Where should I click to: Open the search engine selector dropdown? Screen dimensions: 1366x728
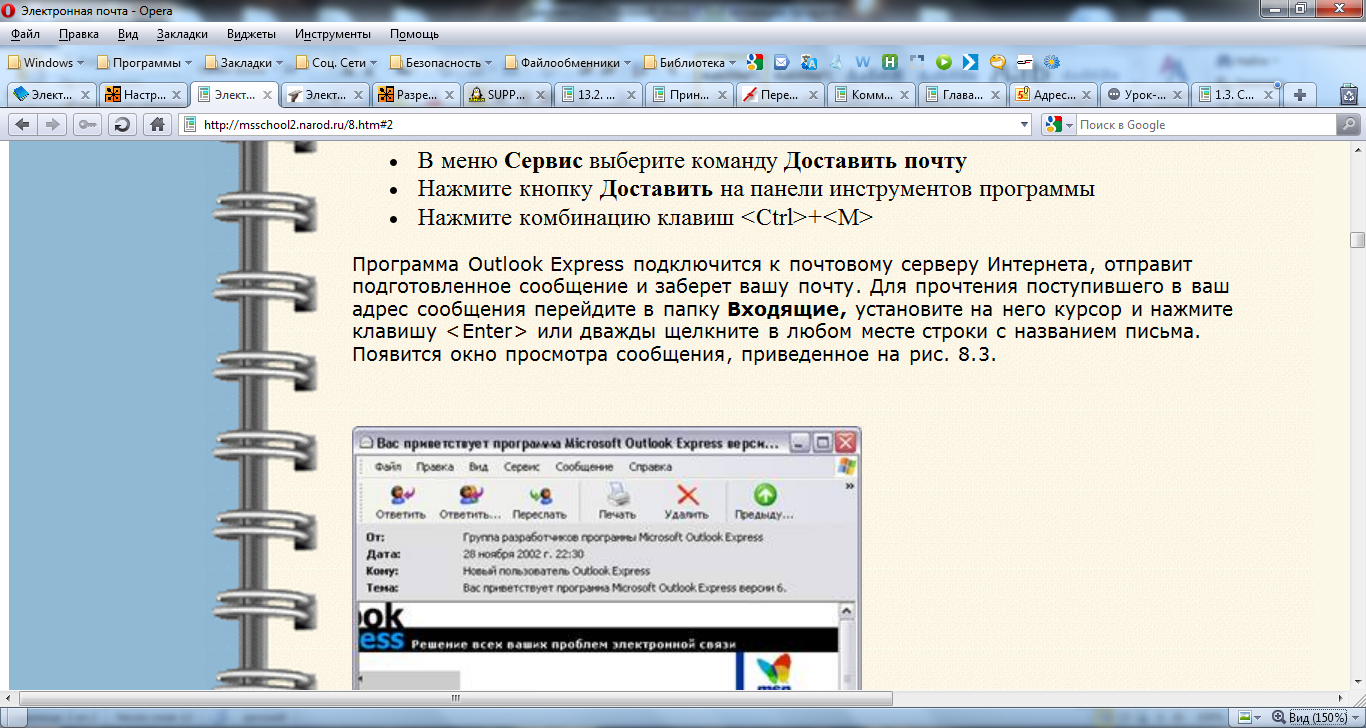tap(1057, 125)
